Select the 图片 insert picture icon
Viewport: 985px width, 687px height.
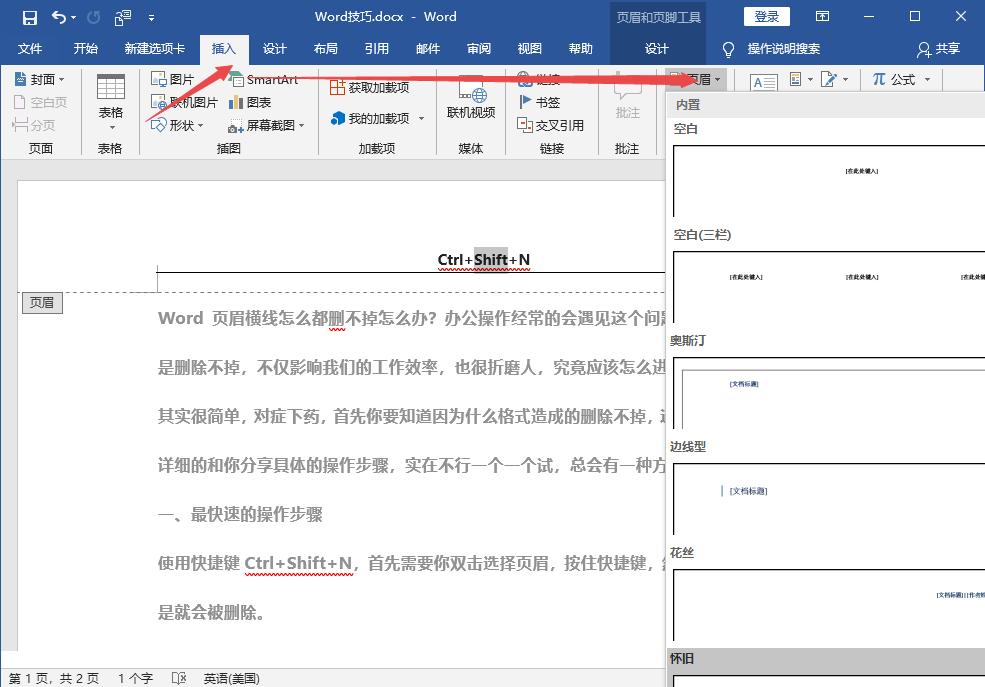(170, 80)
